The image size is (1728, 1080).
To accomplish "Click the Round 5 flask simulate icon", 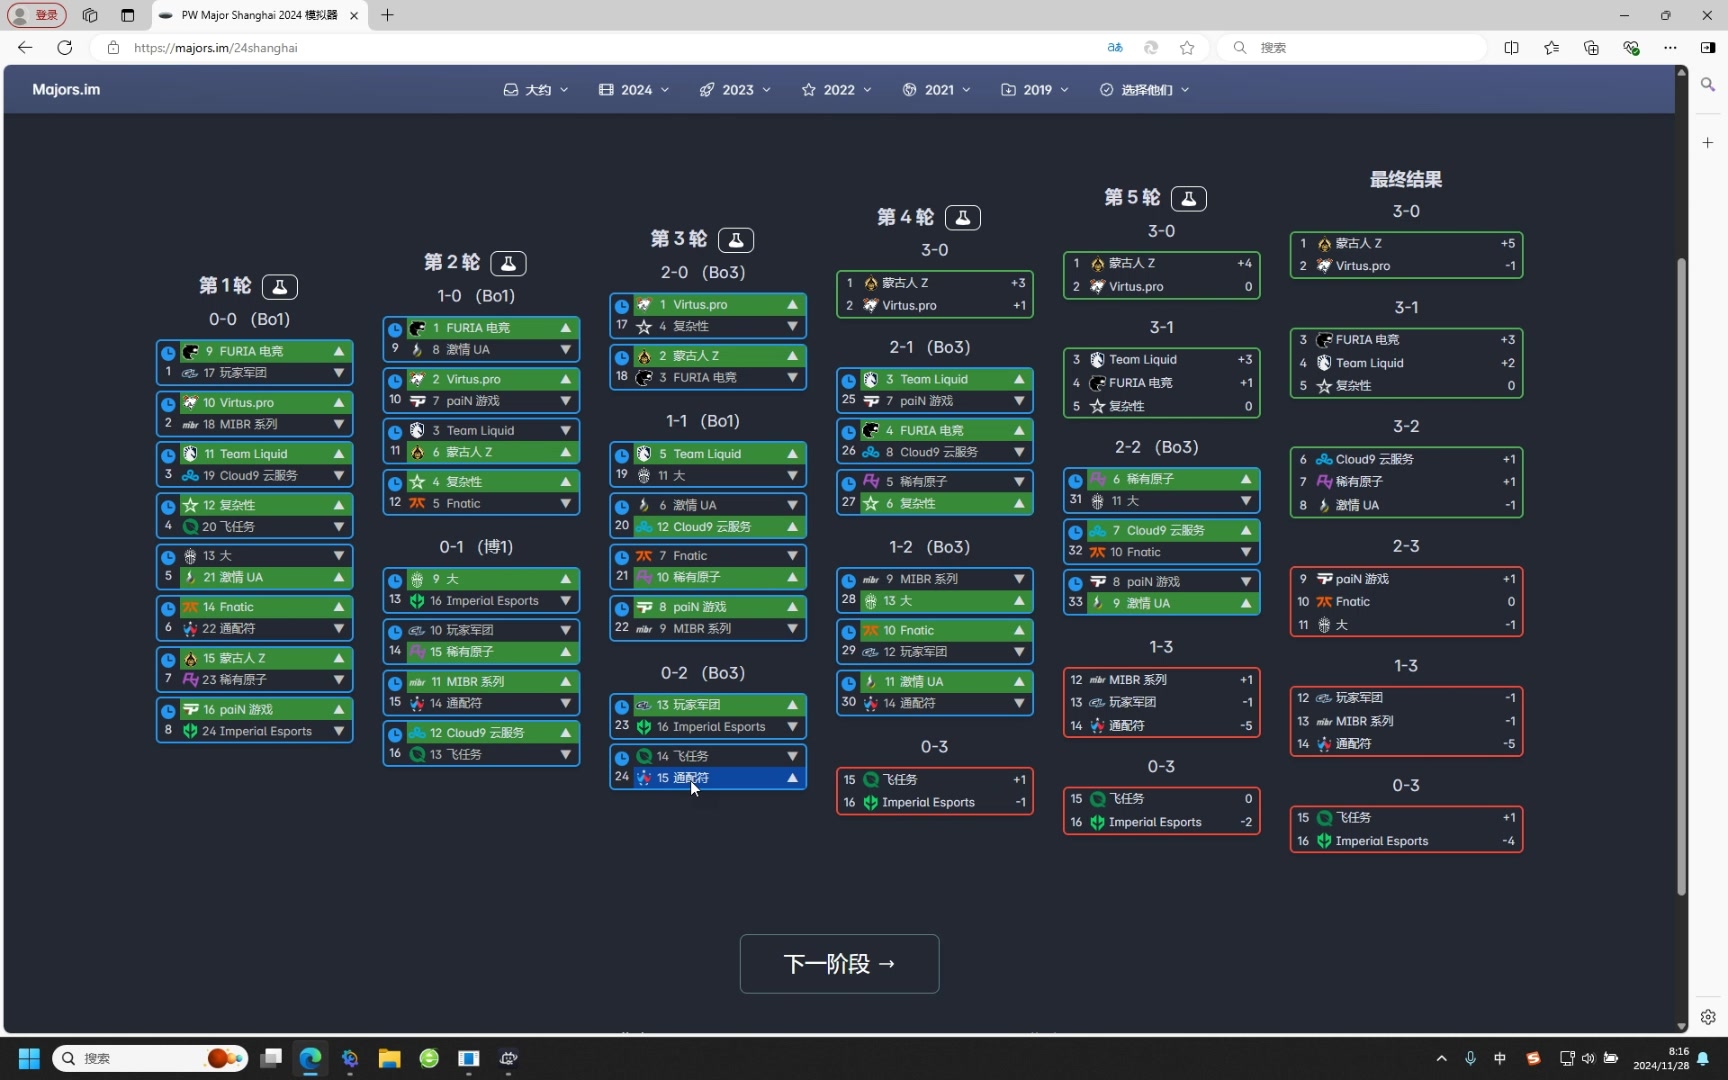I will [1189, 198].
